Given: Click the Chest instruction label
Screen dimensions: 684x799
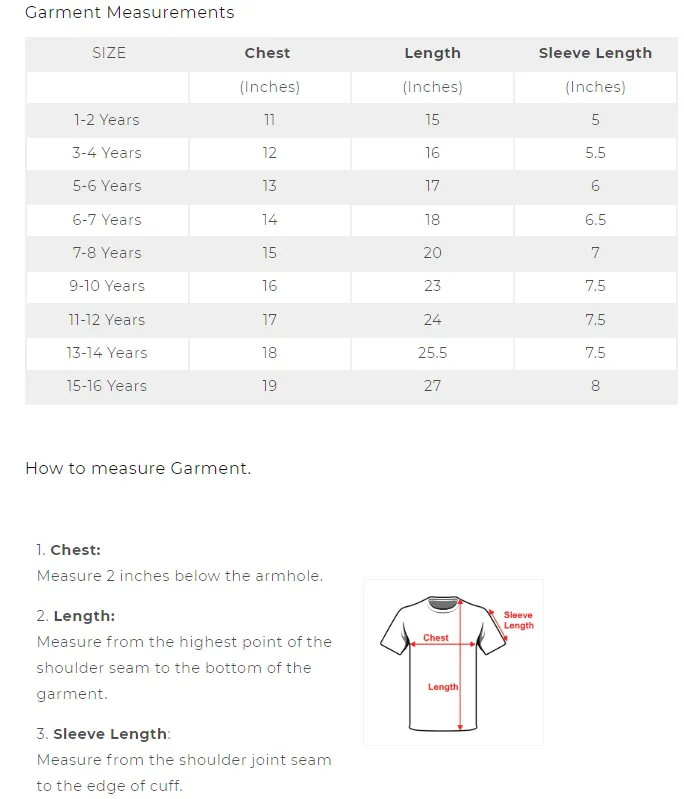Looking at the screenshot, I should [x=75, y=550].
